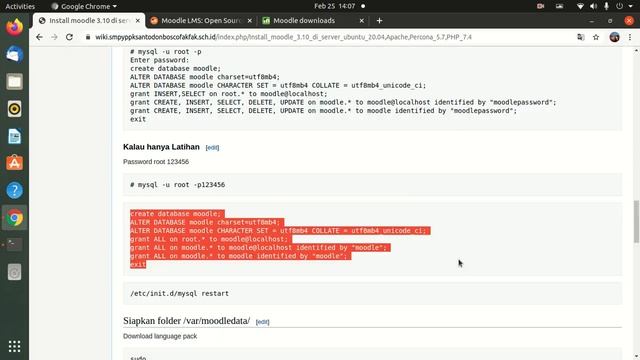Edit the Siapkan folder /var/moodledata/ section
This screenshot has height=360, width=640.
coord(262,322)
